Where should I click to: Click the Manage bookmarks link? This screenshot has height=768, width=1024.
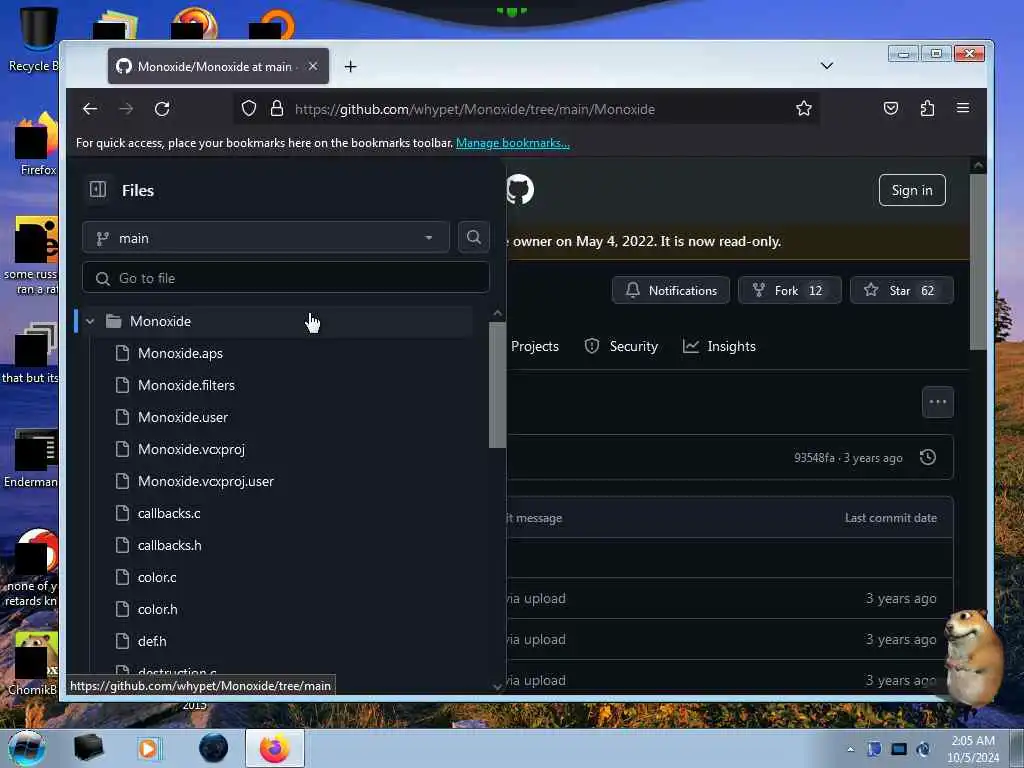pyautogui.click(x=513, y=143)
